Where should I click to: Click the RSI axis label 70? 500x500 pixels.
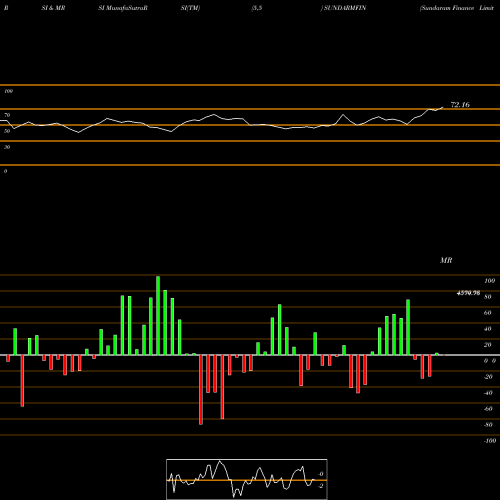click(x=7, y=115)
